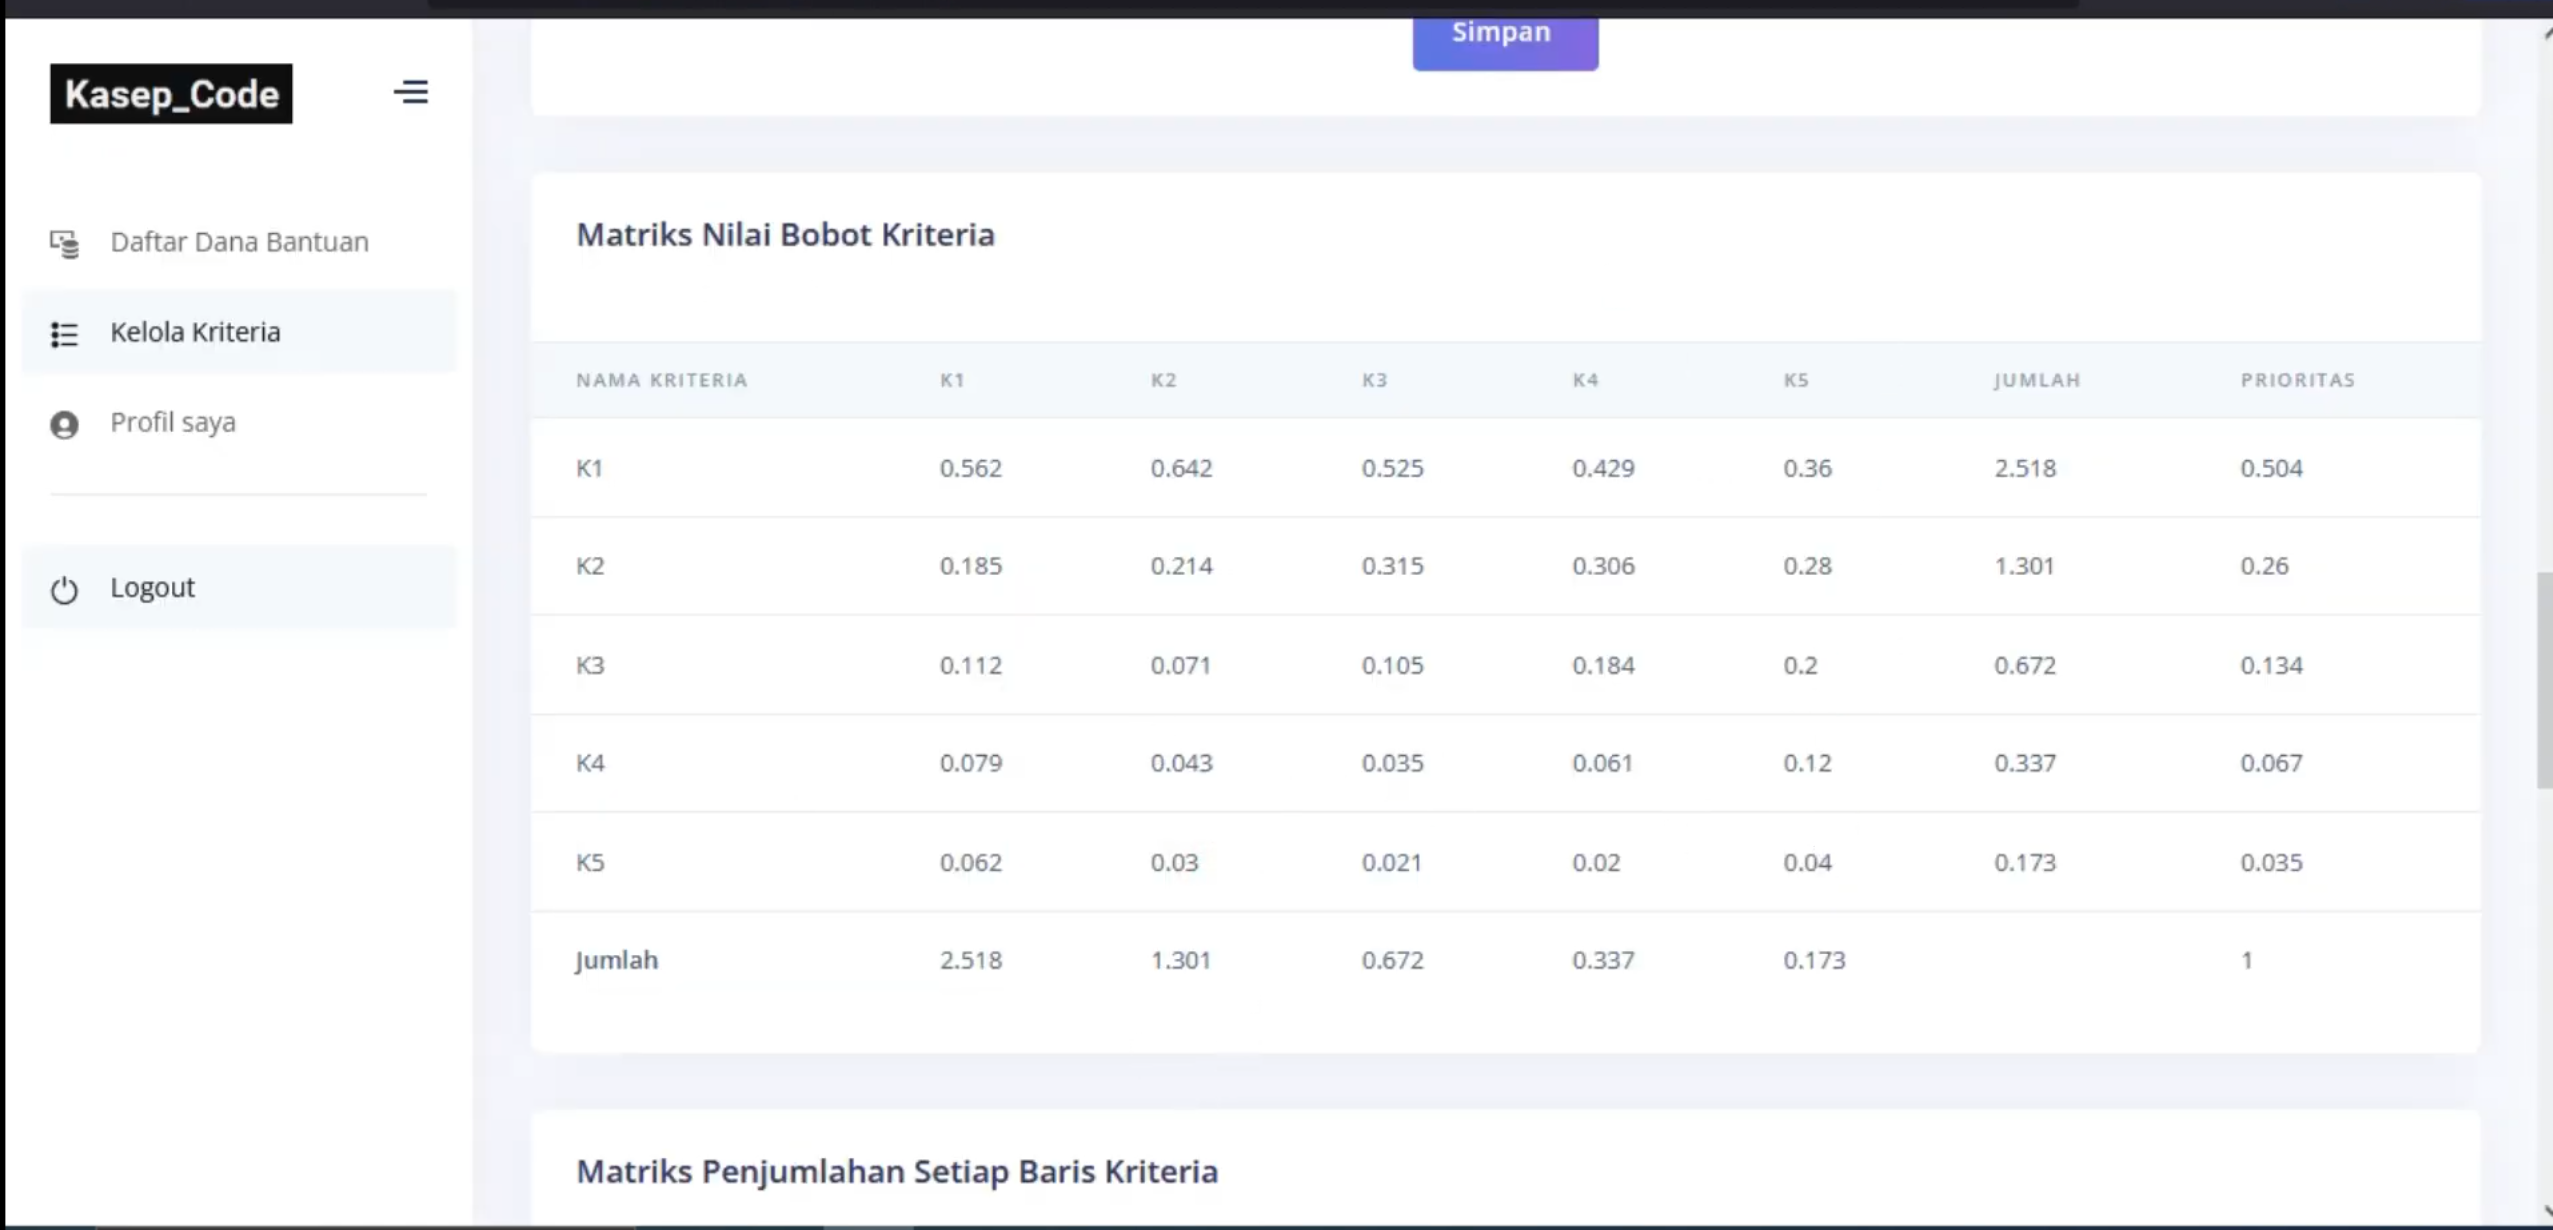2553x1230 pixels.
Task: Click the value 0.061 in row K4
Action: pos(1602,763)
